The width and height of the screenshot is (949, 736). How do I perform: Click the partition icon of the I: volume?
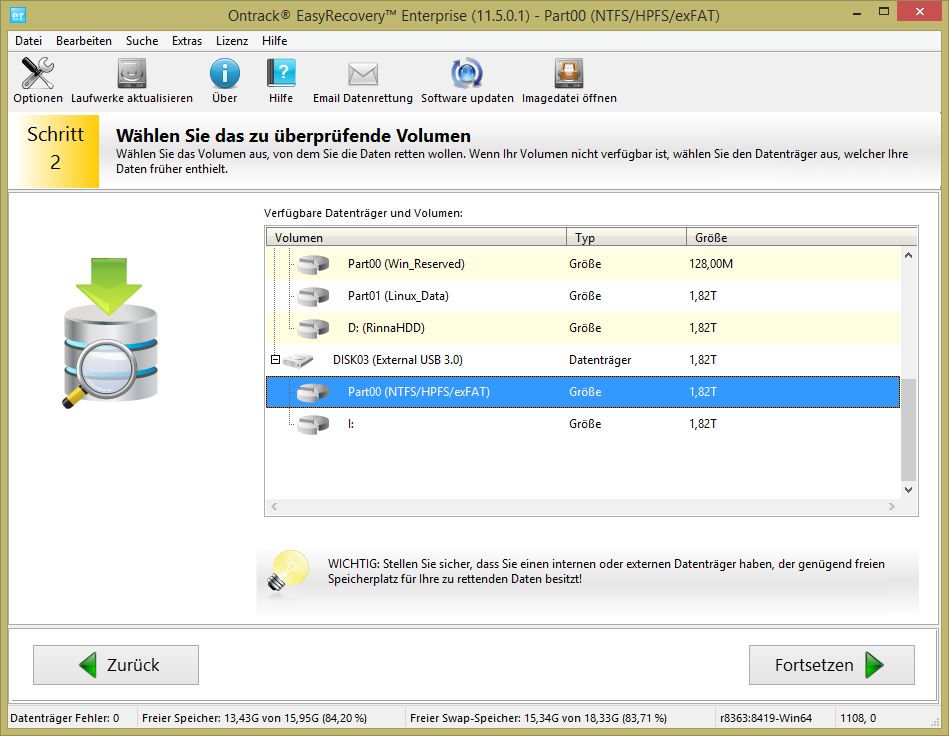(313, 424)
